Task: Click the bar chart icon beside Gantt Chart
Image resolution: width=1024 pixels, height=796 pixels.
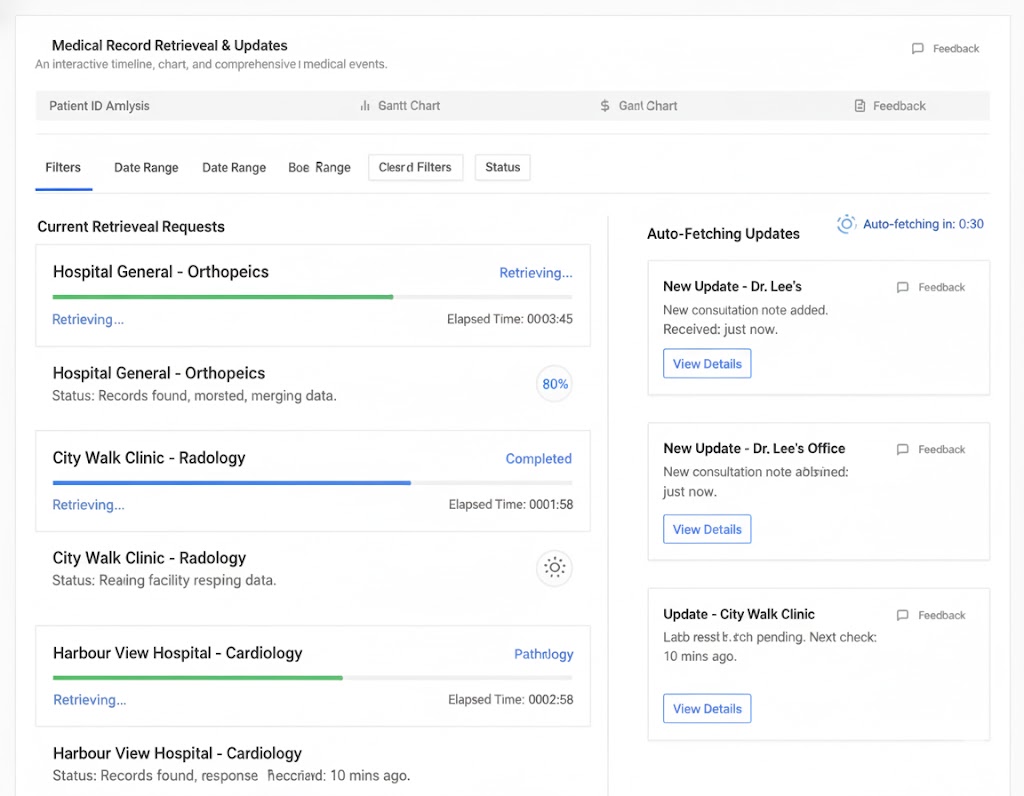Action: tap(365, 106)
